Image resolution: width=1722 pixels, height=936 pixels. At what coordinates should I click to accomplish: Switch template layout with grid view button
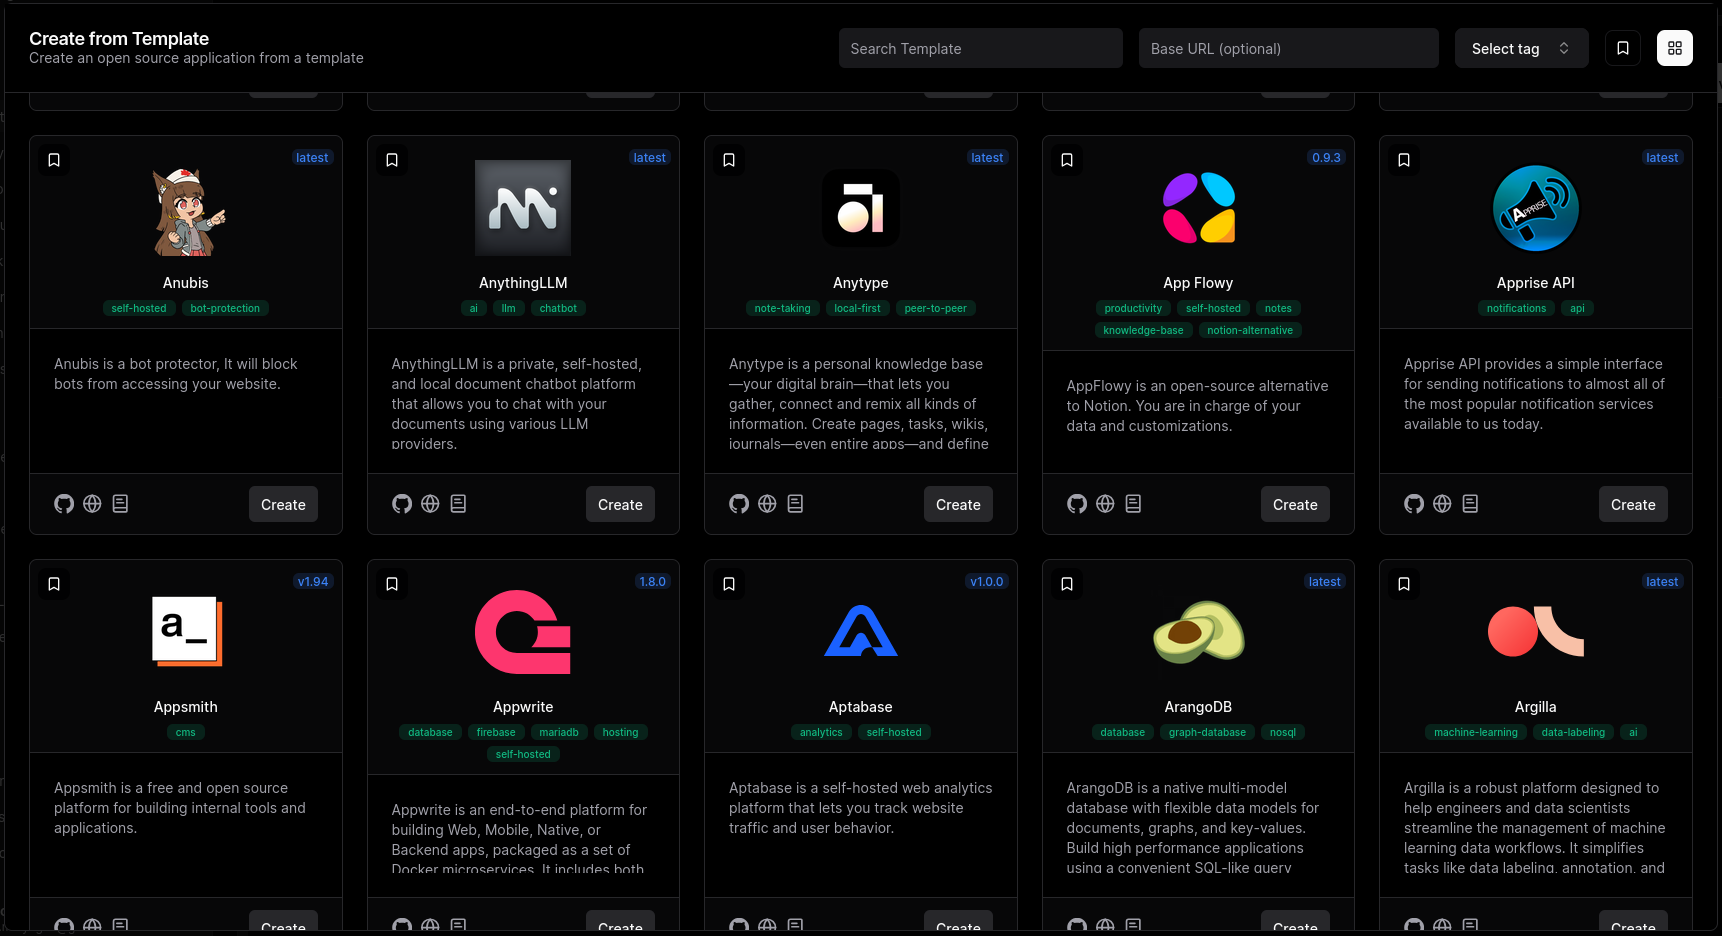[1675, 48]
